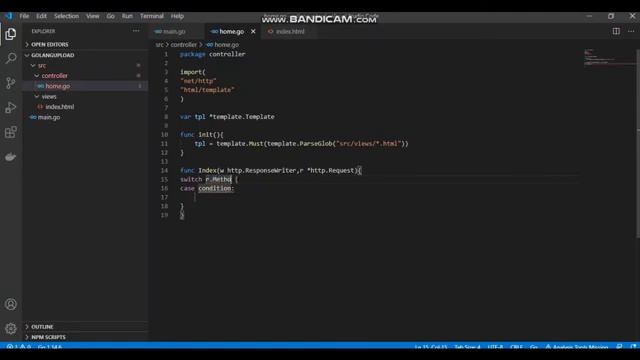Click 'r.Method' in the switch statement
This screenshot has height=360, width=640.
coord(218,180)
